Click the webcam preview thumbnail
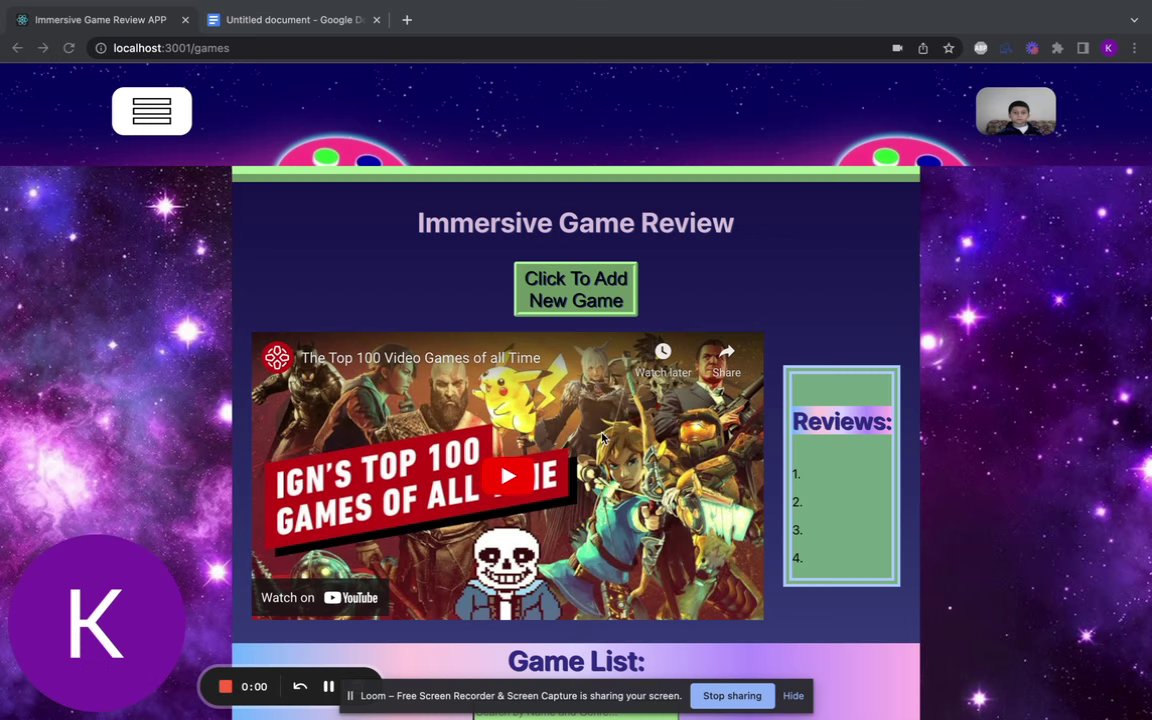 coord(1015,111)
